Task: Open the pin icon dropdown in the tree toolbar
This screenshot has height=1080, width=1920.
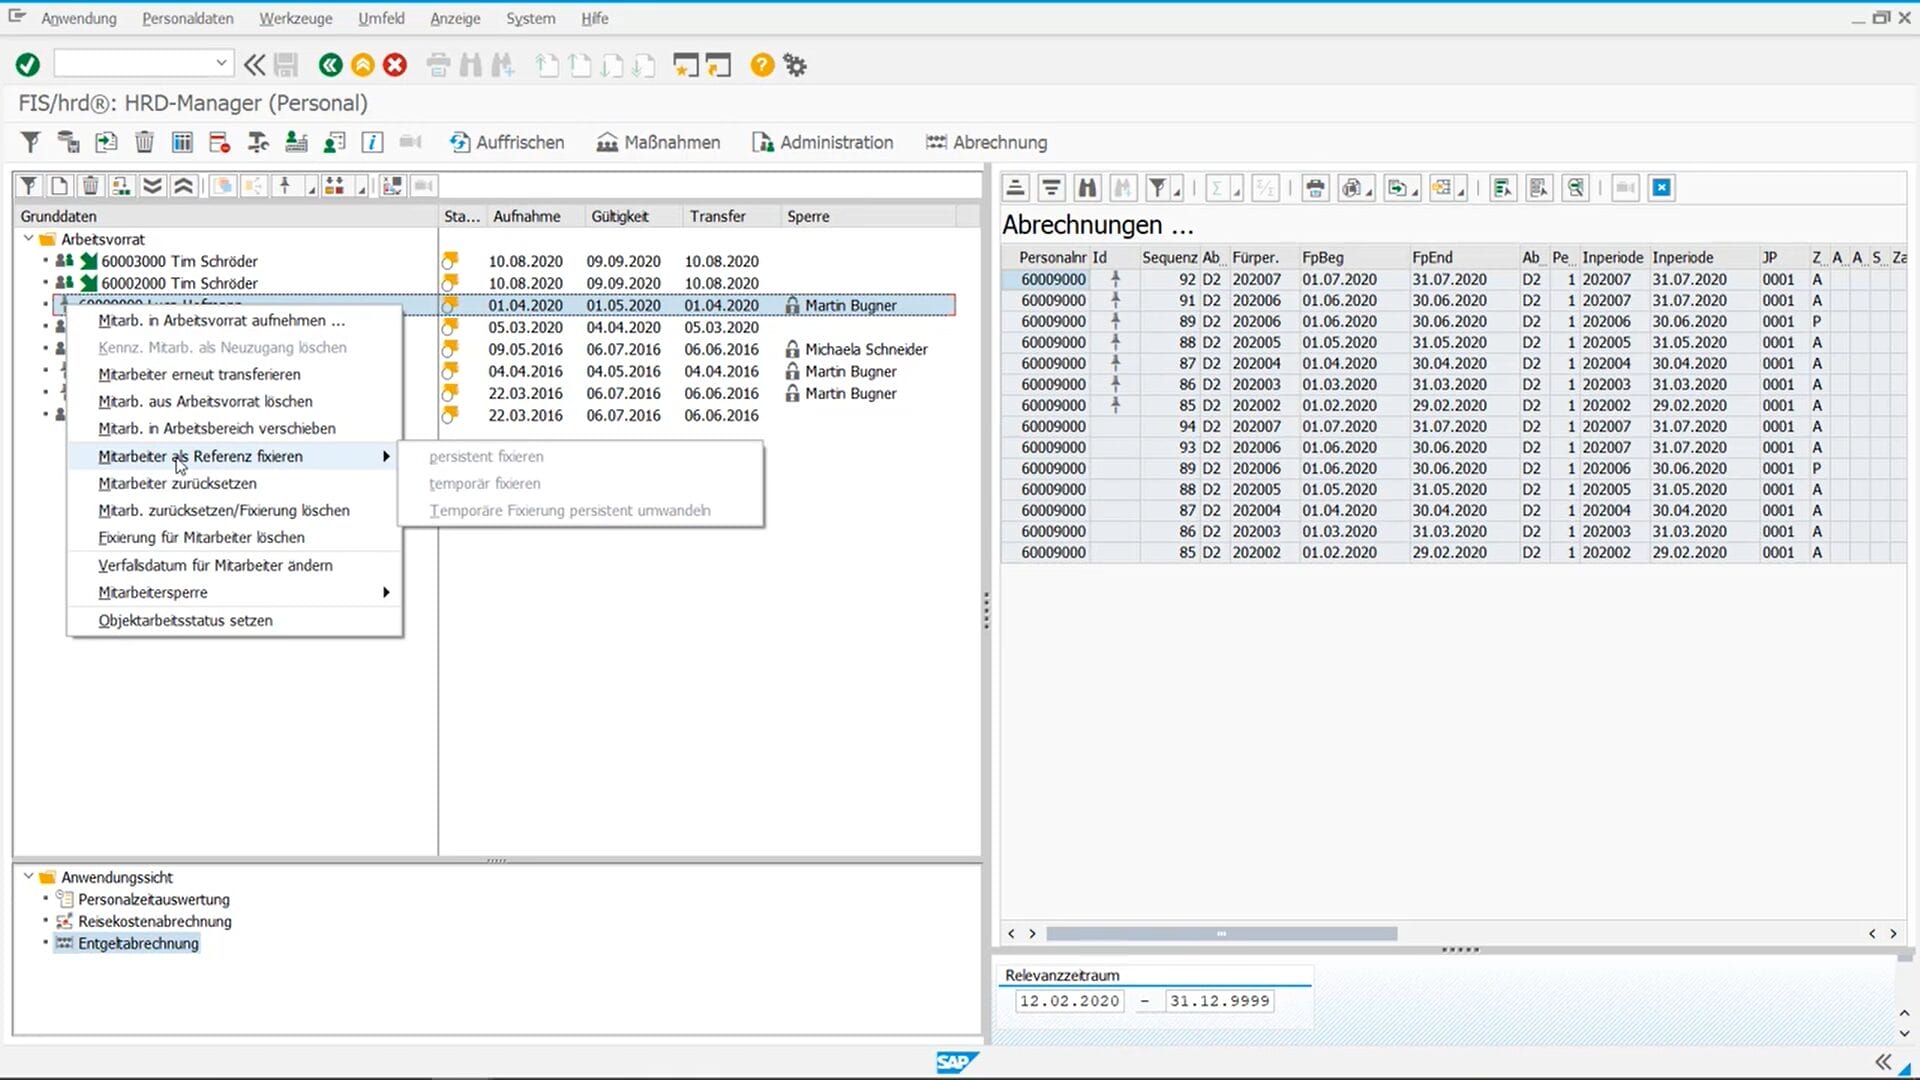Action: pyautogui.click(x=311, y=189)
